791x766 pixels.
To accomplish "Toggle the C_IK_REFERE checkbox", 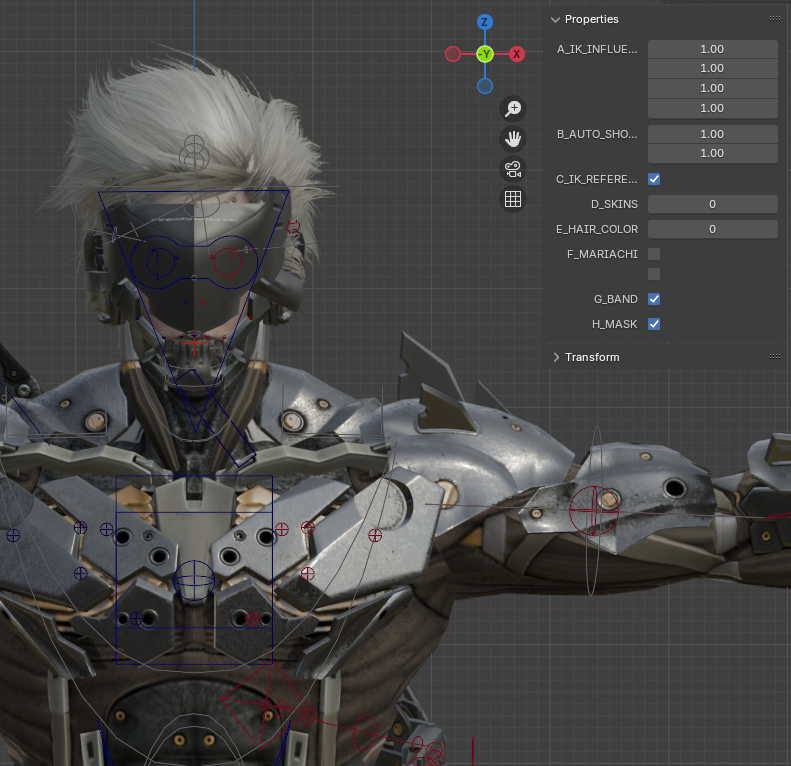I will tap(654, 179).
